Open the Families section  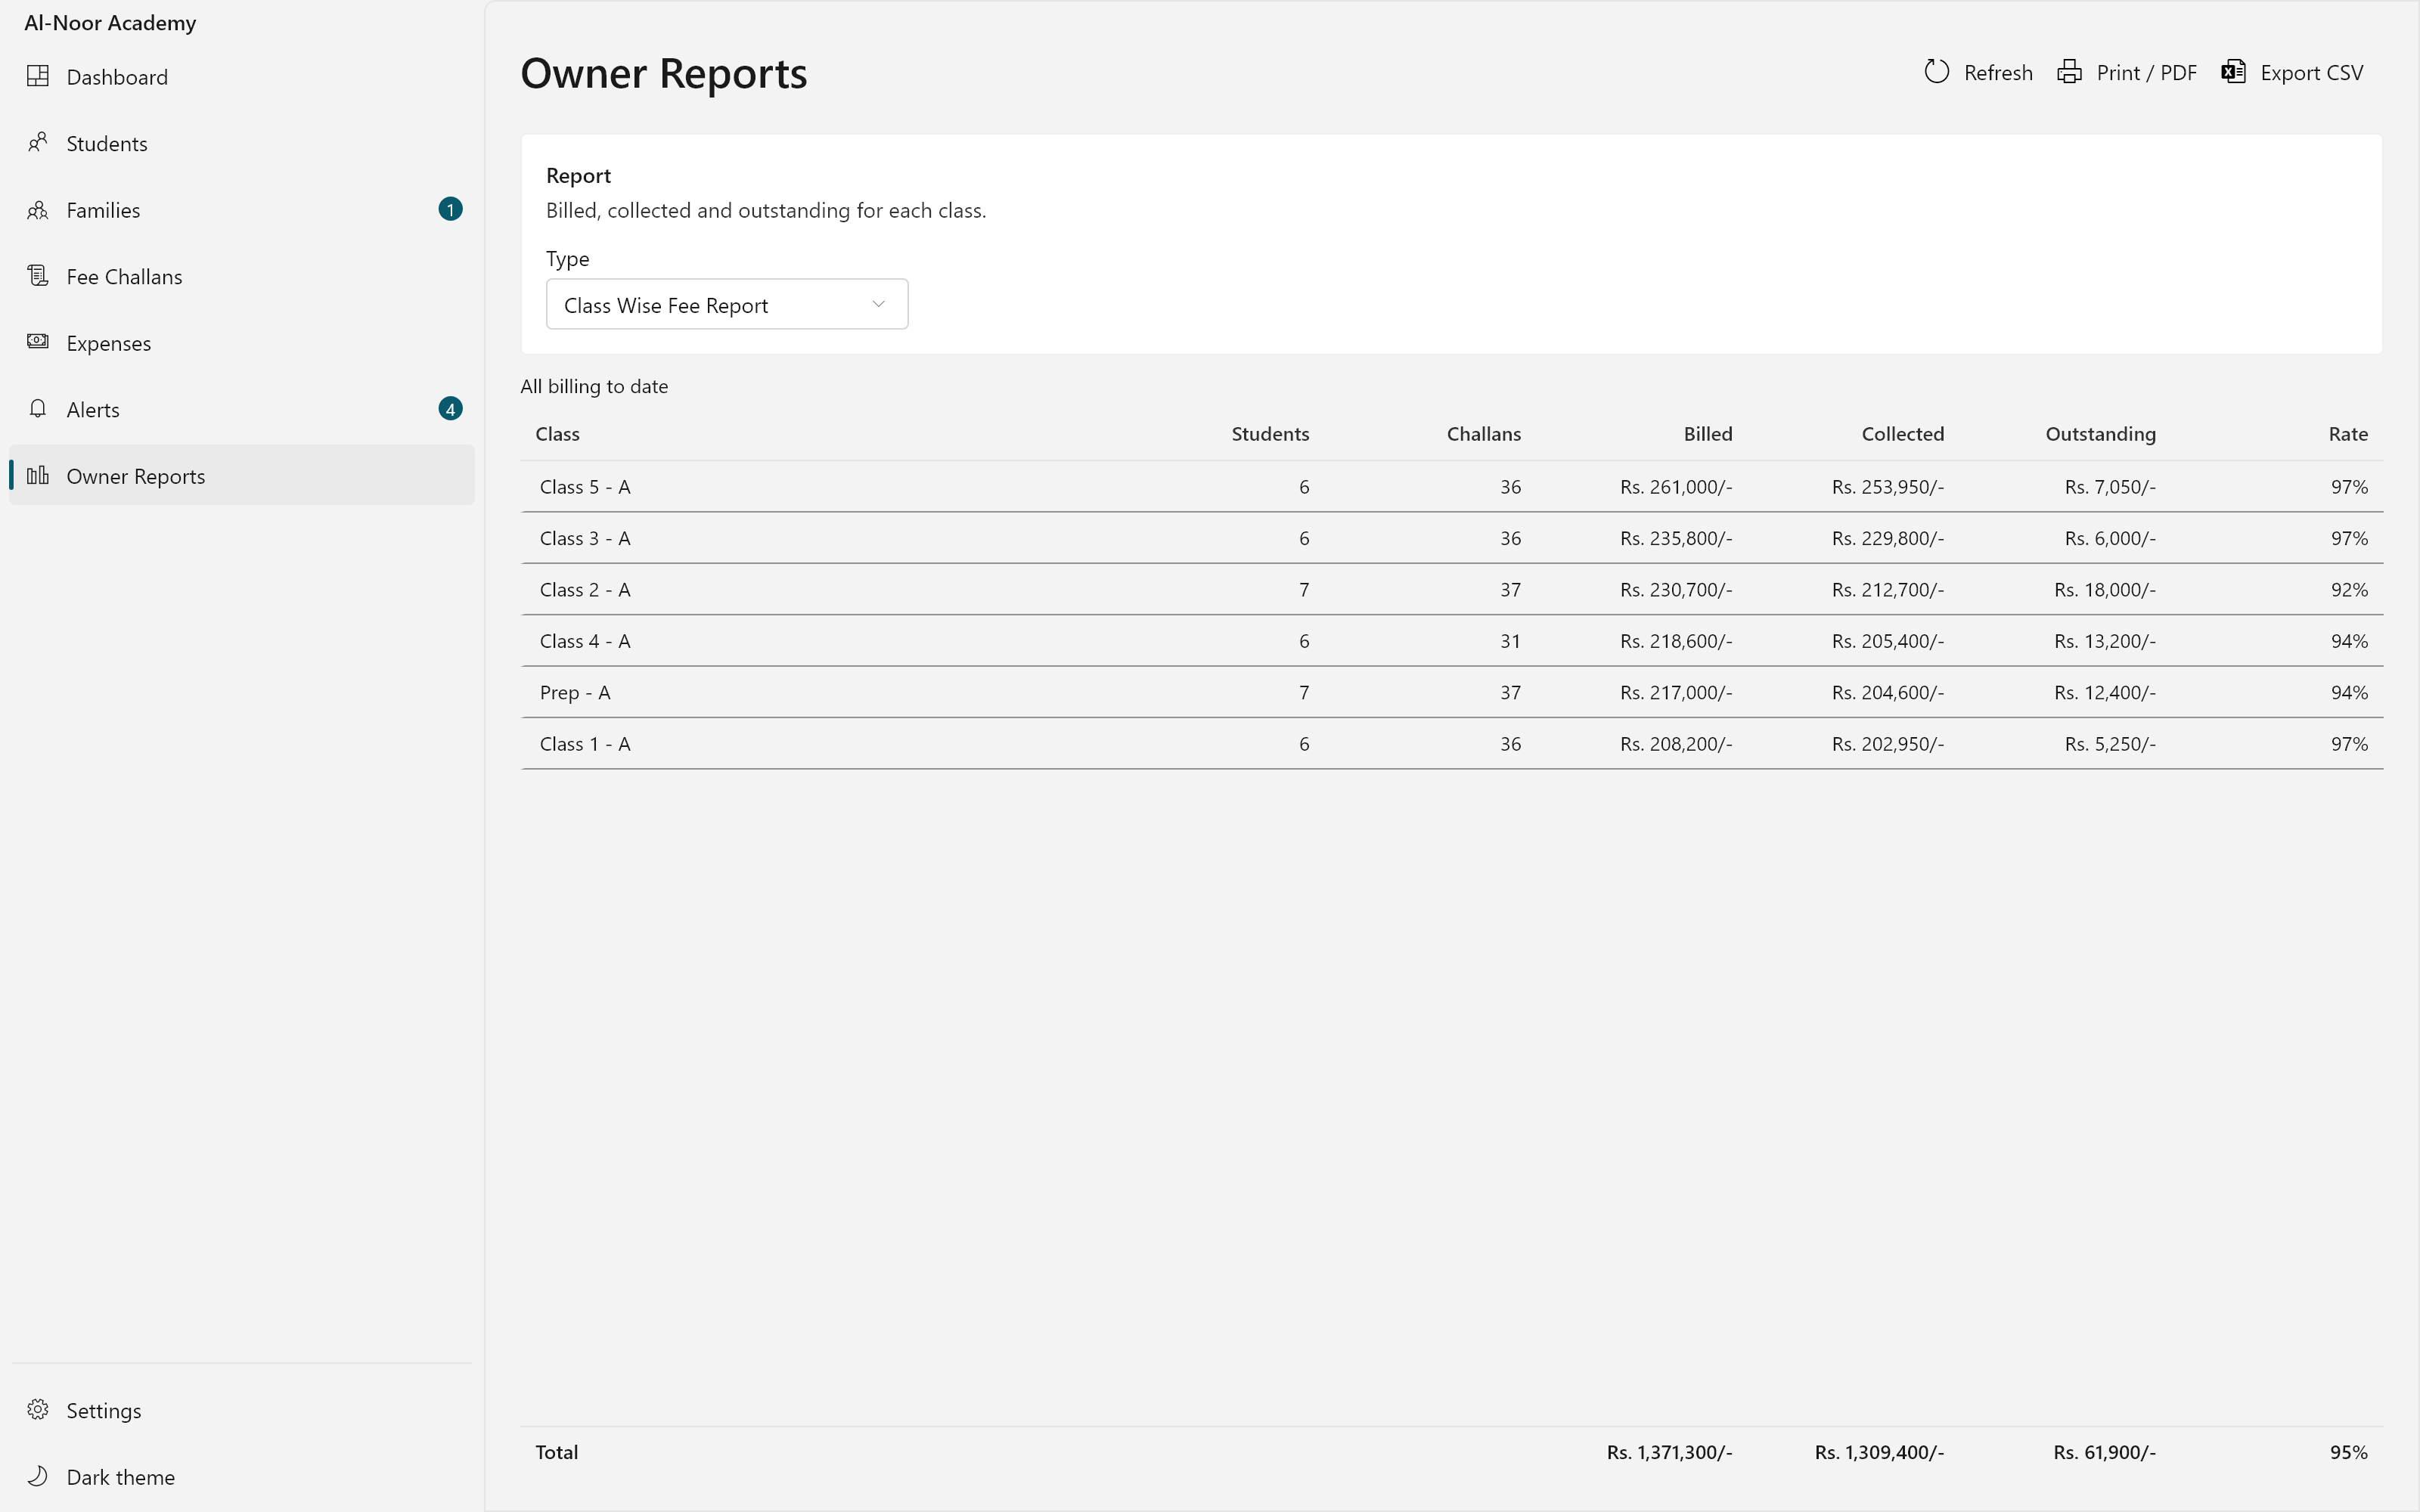click(242, 210)
